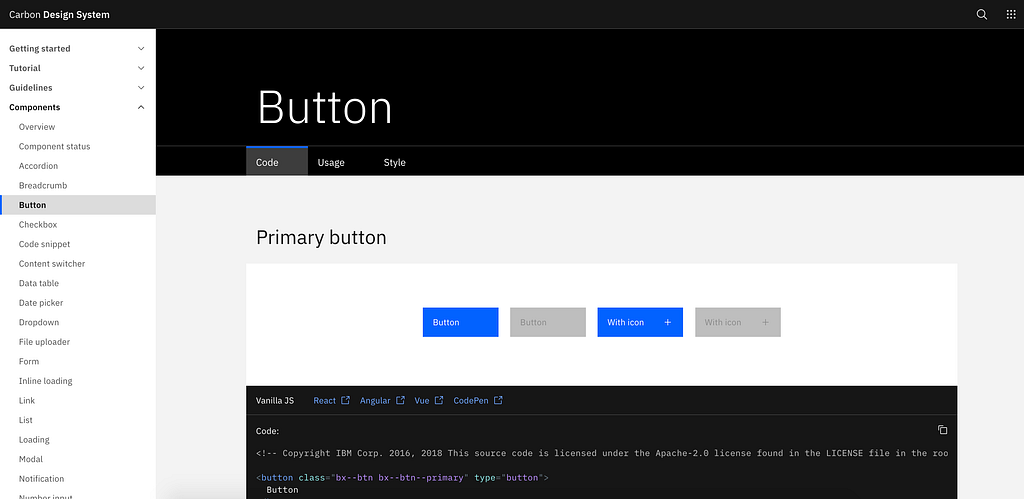The height and width of the screenshot is (499, 1024).
Task: Collapse the Components section
Action: (141, 107)
